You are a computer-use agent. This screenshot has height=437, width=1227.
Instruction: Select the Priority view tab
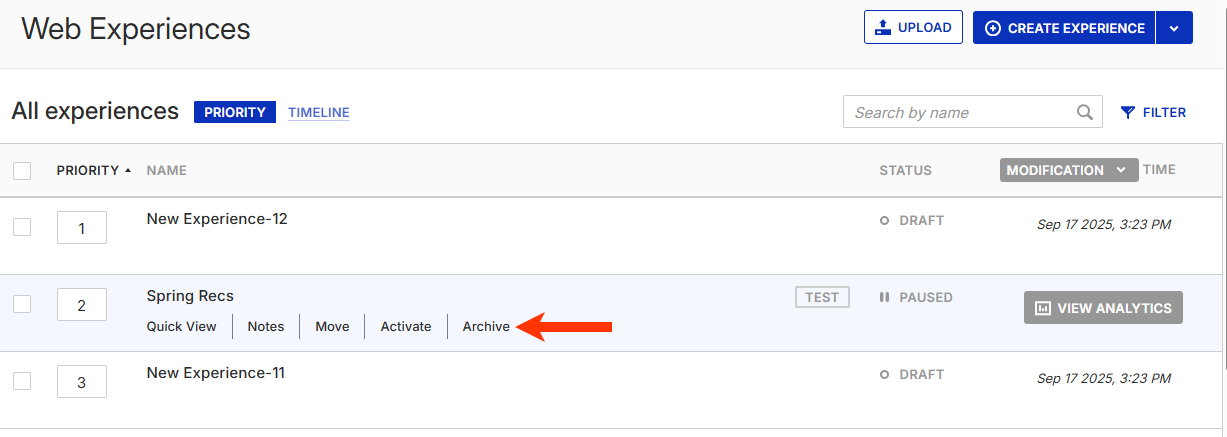[235, 112]
